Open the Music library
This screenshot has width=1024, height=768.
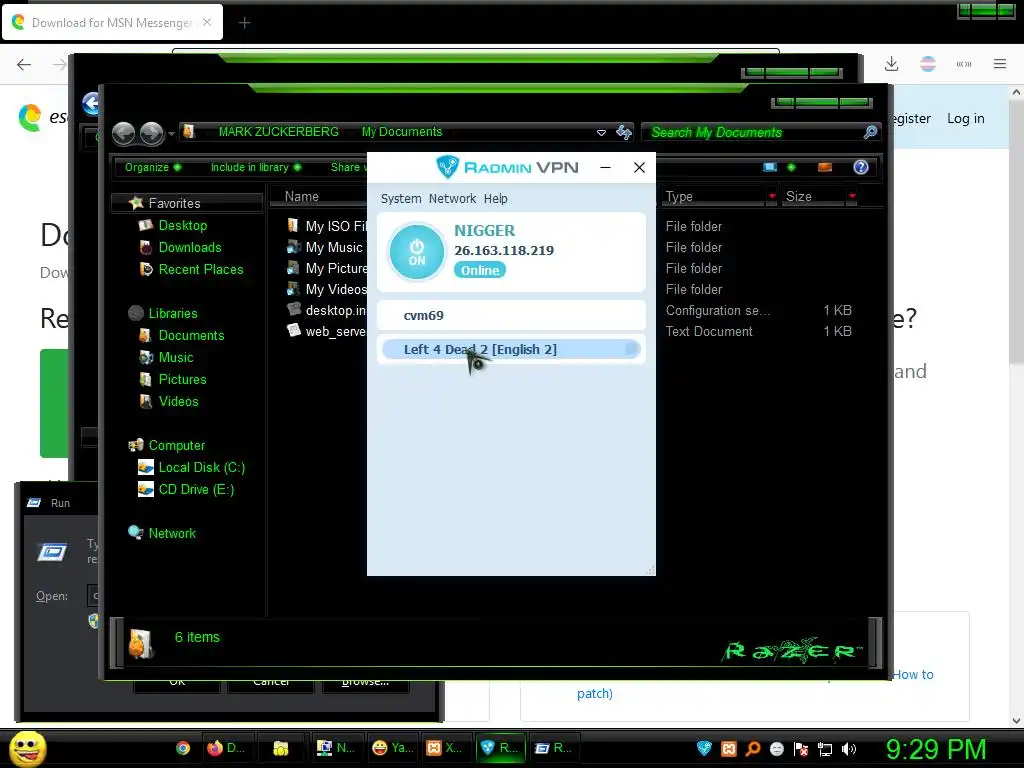coord(176,357)
